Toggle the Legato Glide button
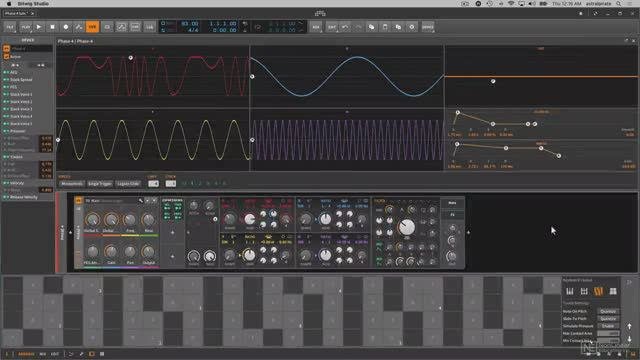The height and width of the screenshot is (360, 640). [128, 184]
